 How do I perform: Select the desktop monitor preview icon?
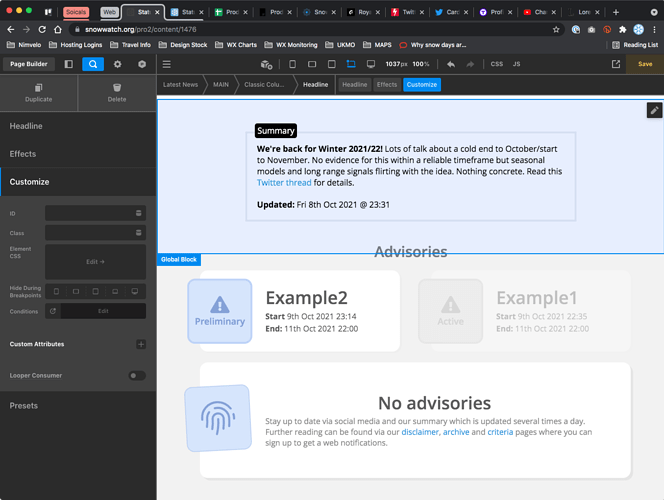(x=371, y=64)
